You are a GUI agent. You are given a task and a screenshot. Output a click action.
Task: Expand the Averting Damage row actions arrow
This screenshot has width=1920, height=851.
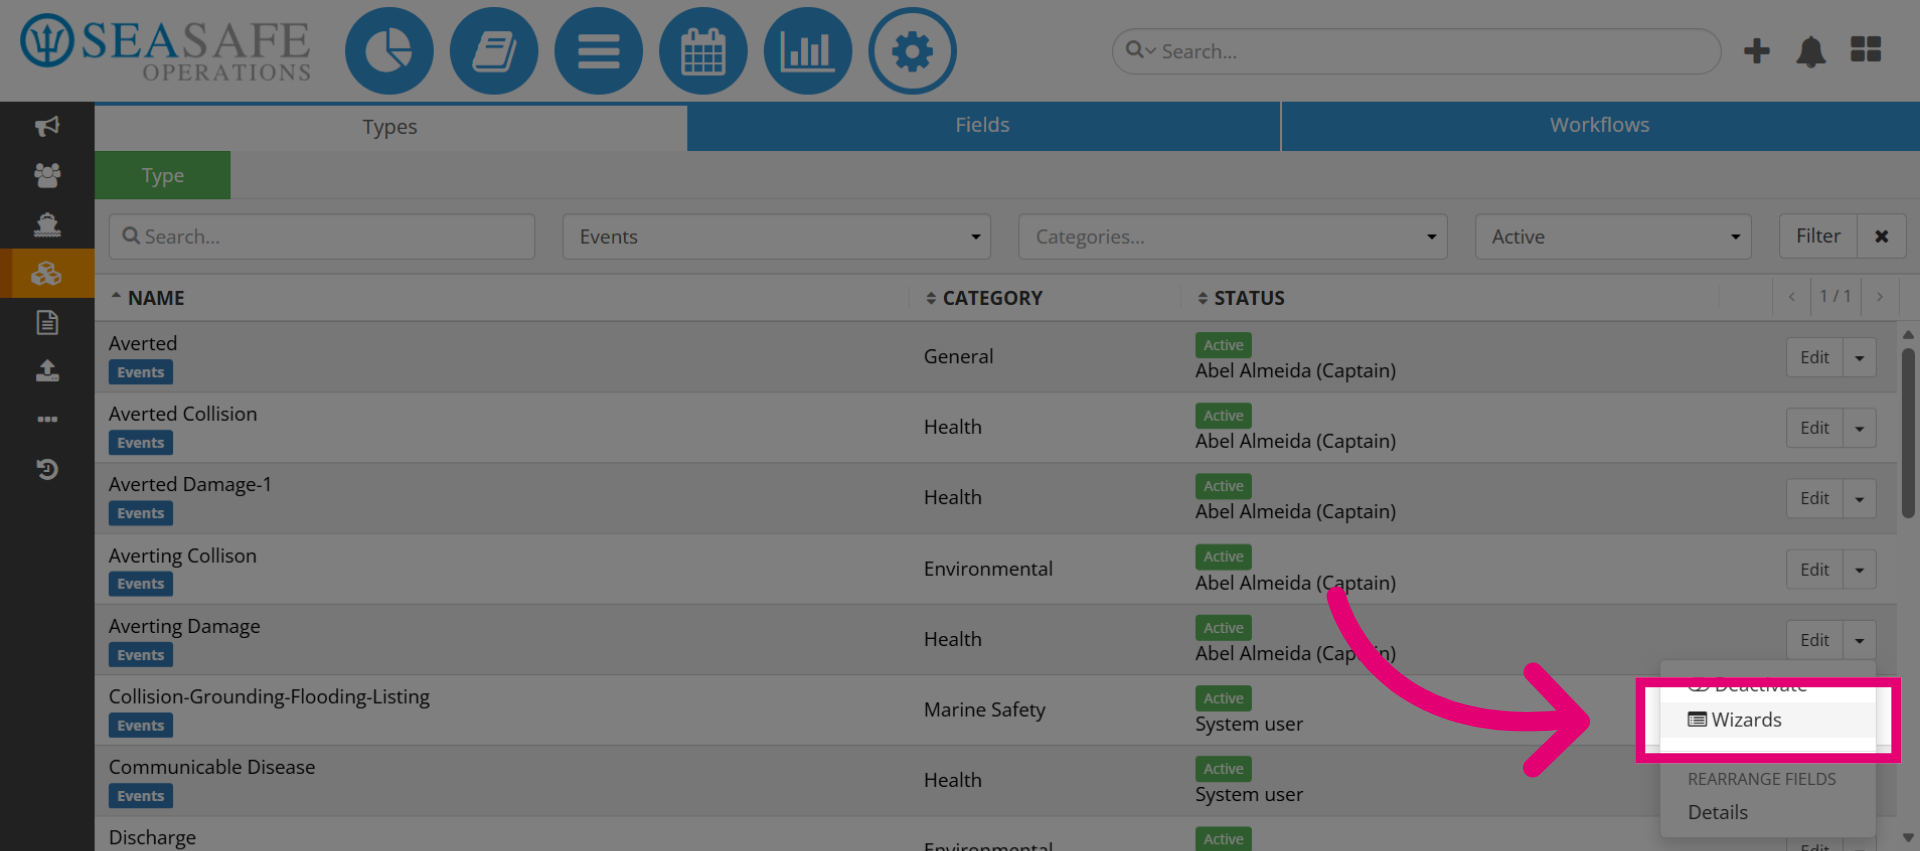pyautogui.click(x=1859, y=640)
